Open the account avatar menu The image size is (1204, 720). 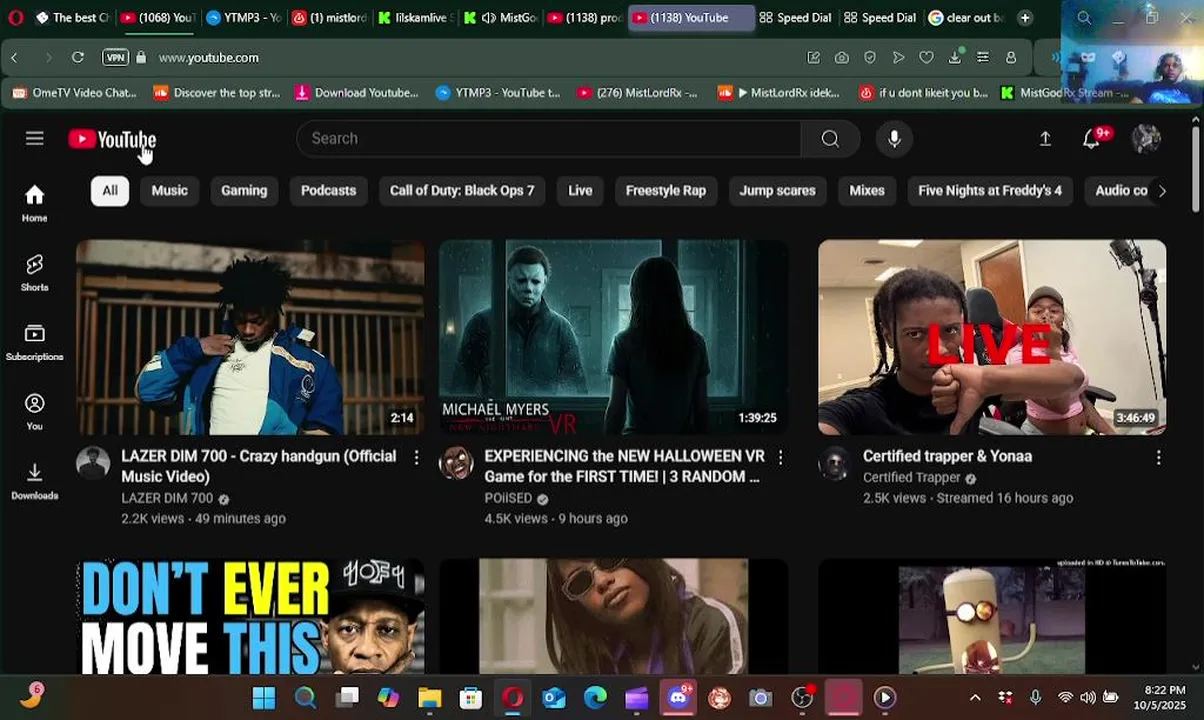1146,139
